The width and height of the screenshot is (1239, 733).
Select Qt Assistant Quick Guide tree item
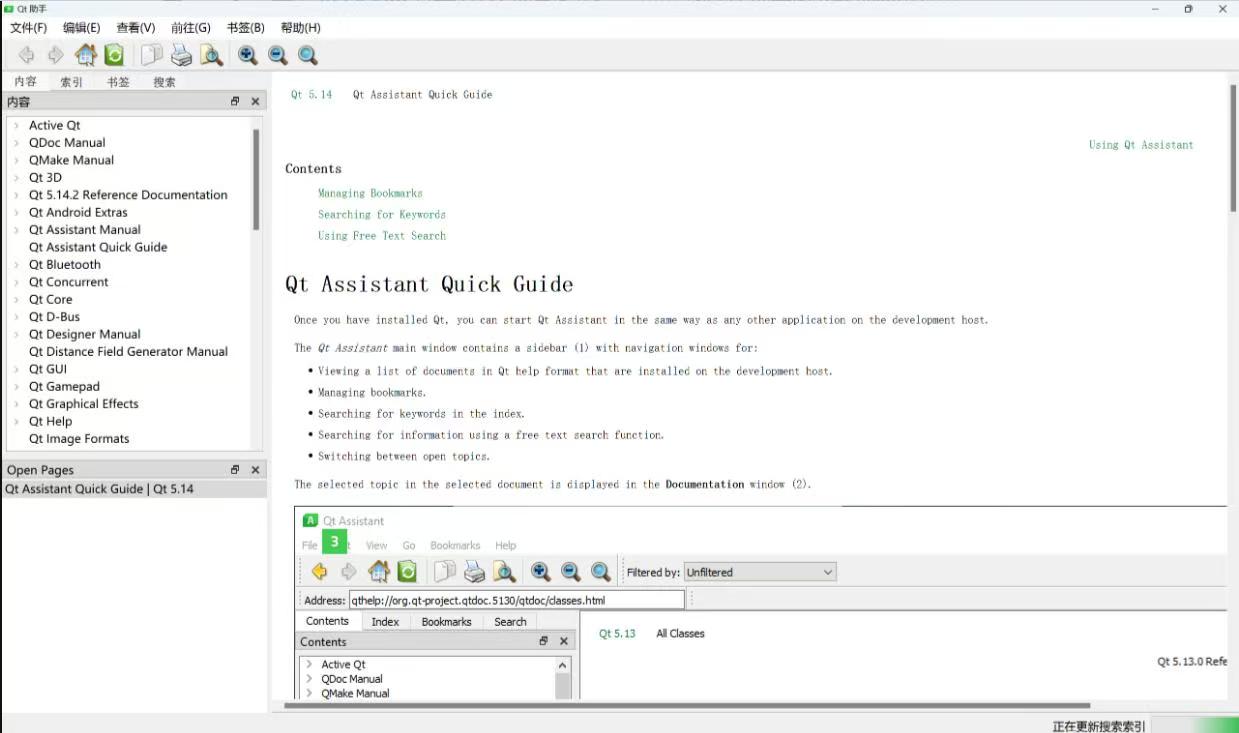tap(98, 247)
